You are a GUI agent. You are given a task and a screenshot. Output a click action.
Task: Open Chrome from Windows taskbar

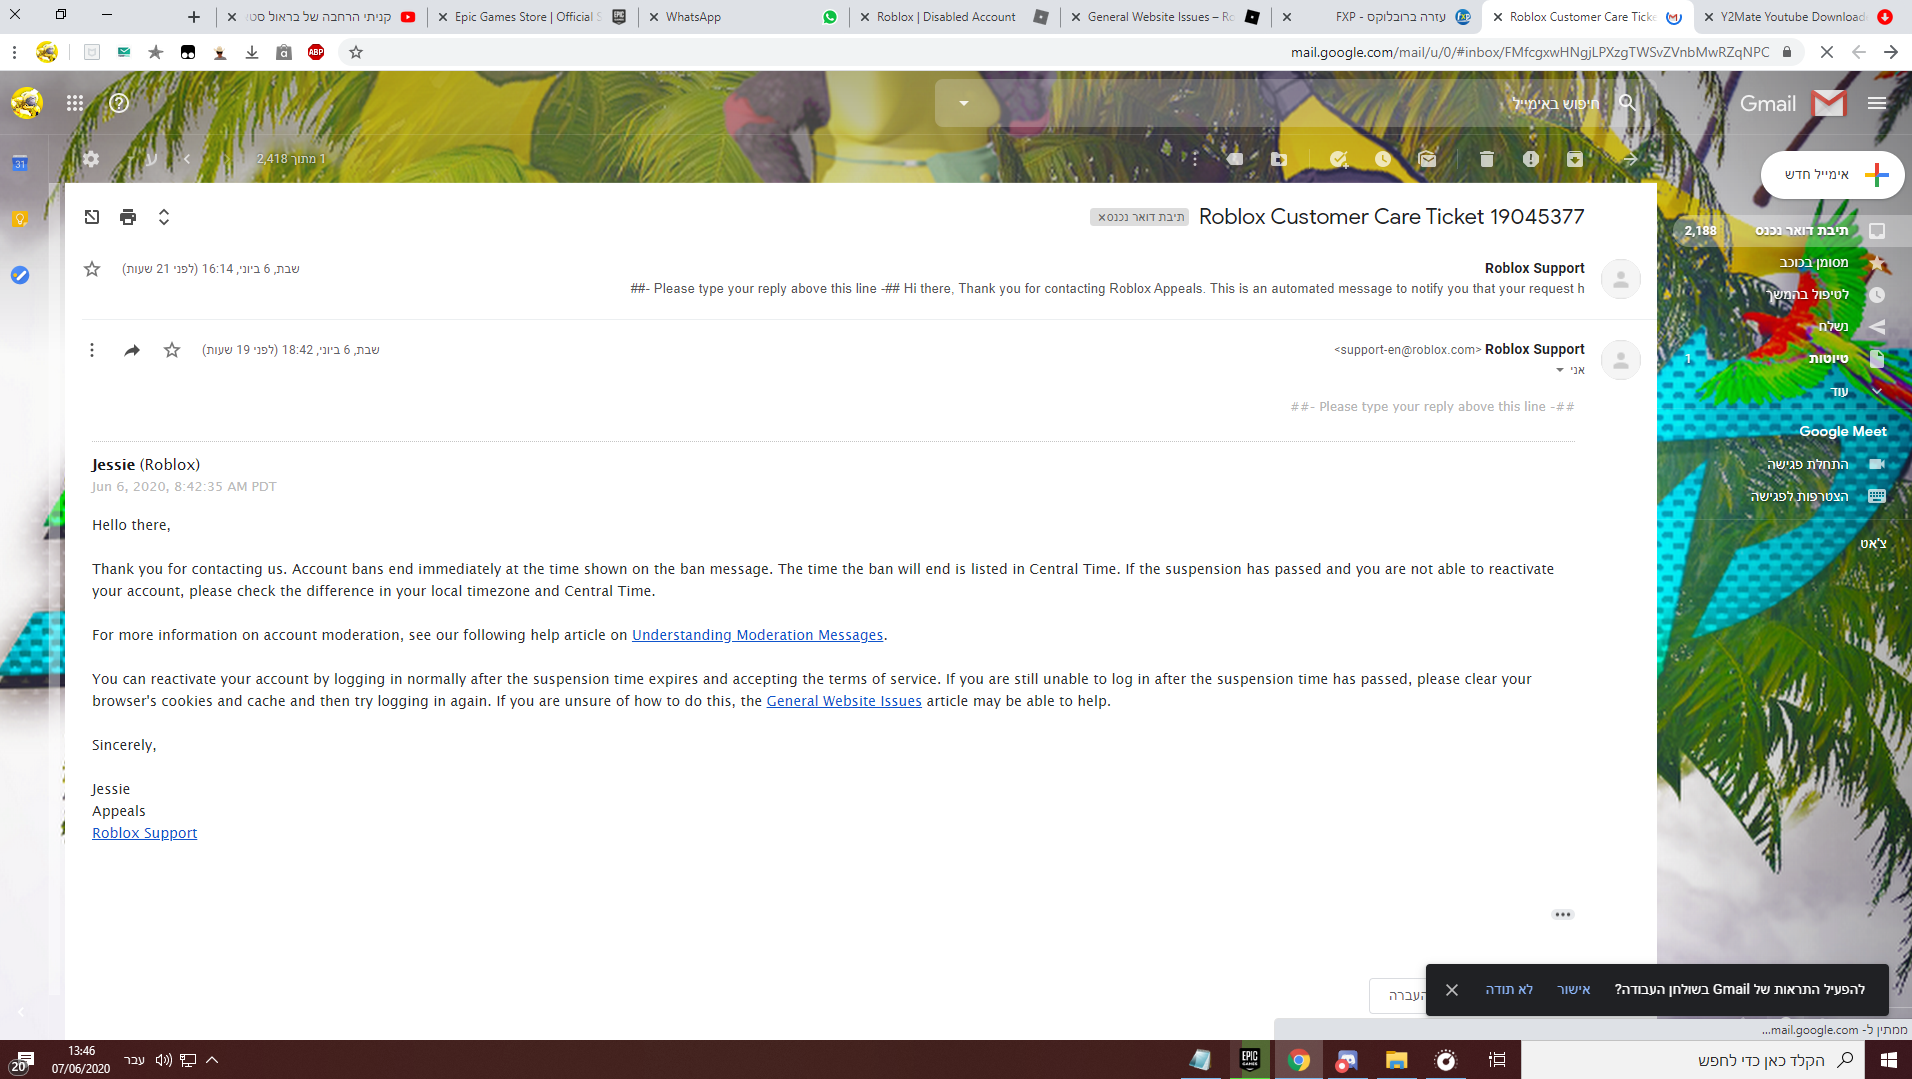click(1298, 1060)
